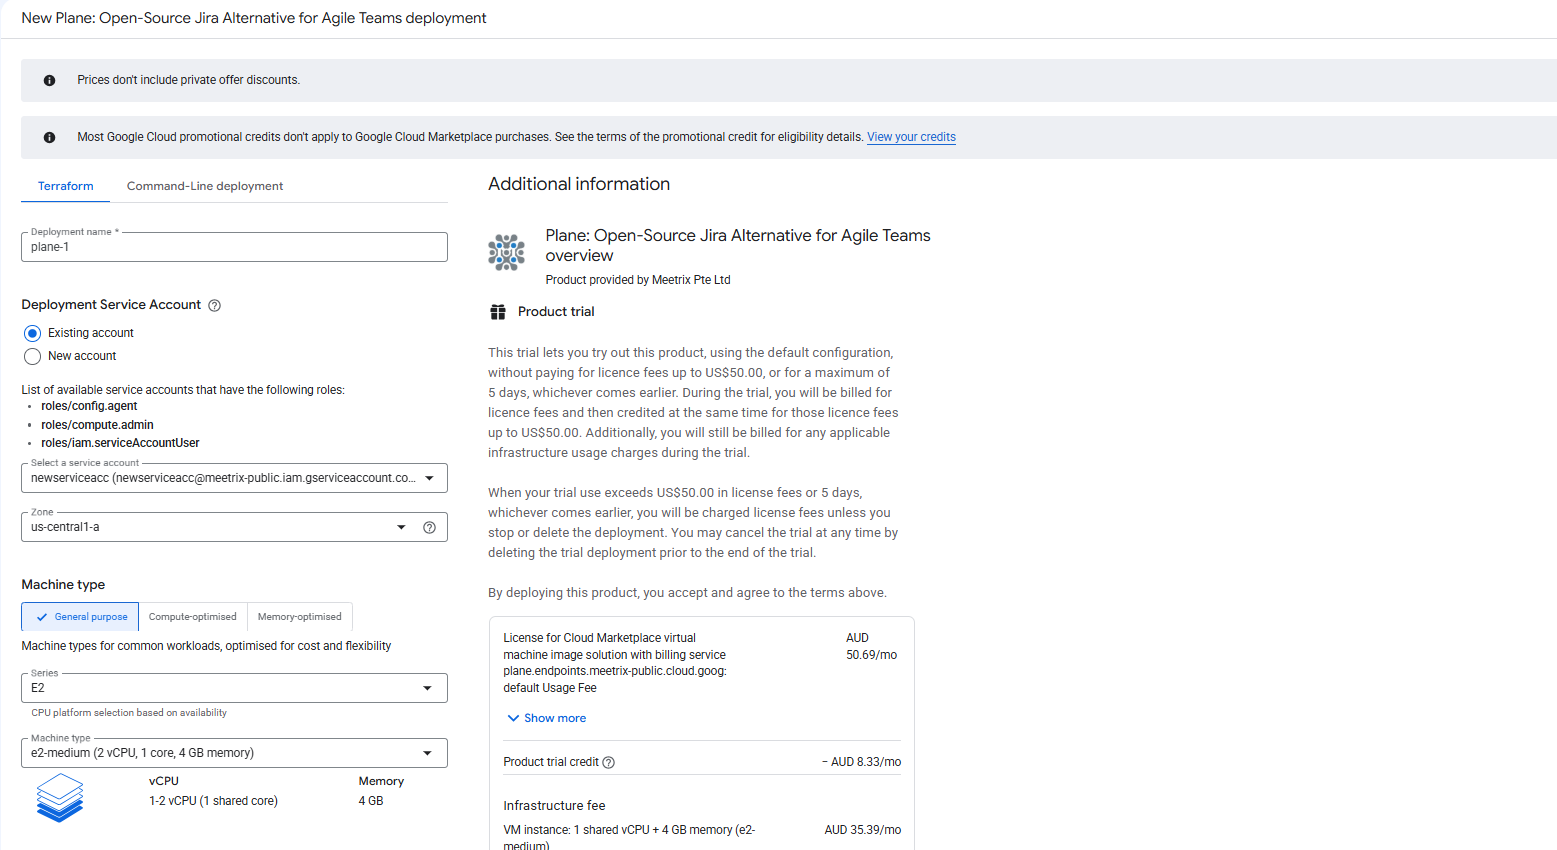Click info icon beside promotional credits notice
The width and height of the screenshot is (1557, 850).
tap(49, 137)
